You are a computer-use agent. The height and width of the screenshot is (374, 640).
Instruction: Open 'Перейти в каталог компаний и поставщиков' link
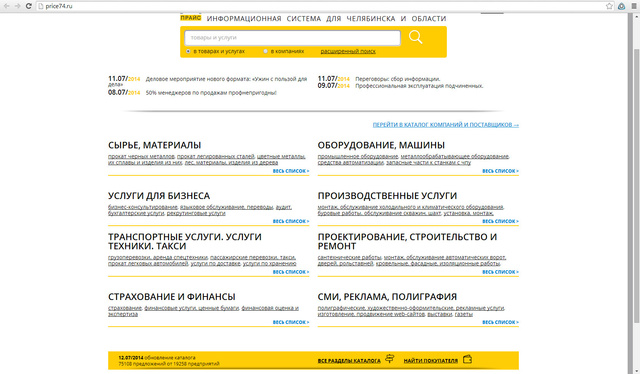(446, 125)
